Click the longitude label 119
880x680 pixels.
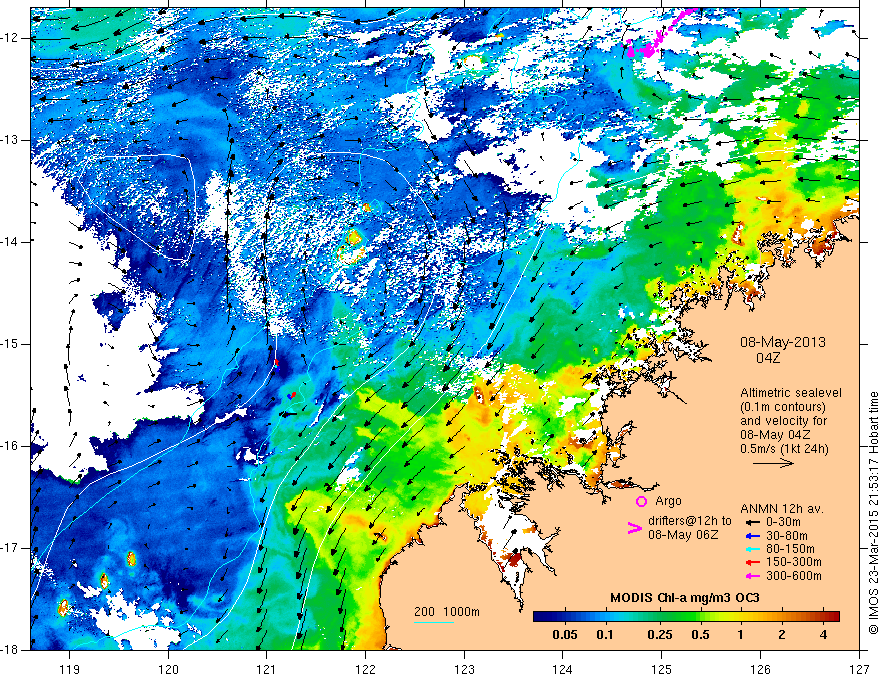pyautogui.click(x=69, y=669)
